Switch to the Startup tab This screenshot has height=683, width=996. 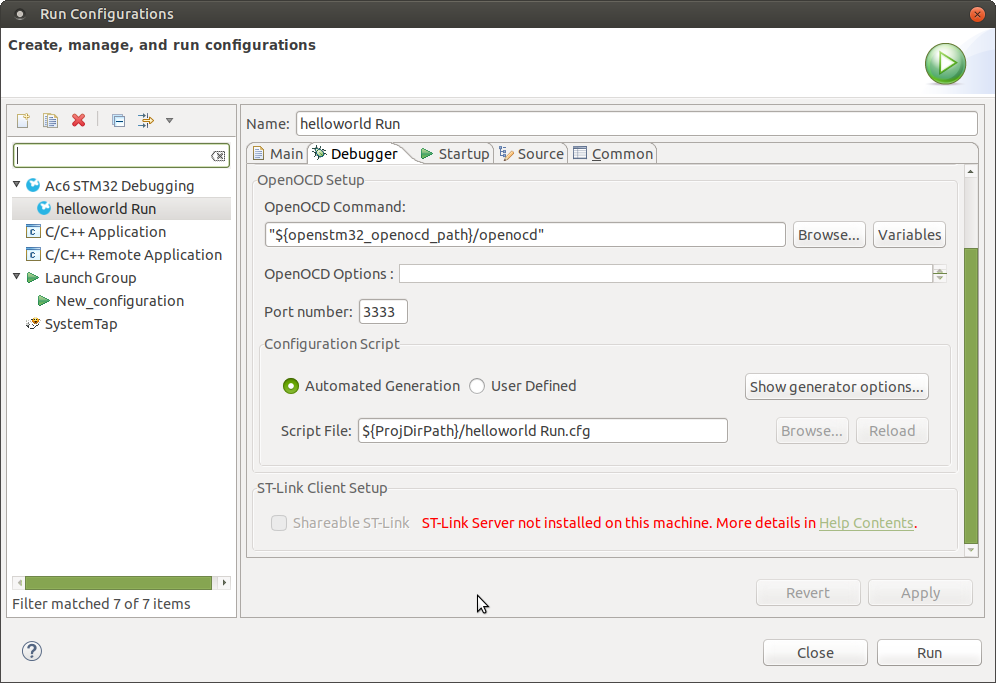coord(455,153)
